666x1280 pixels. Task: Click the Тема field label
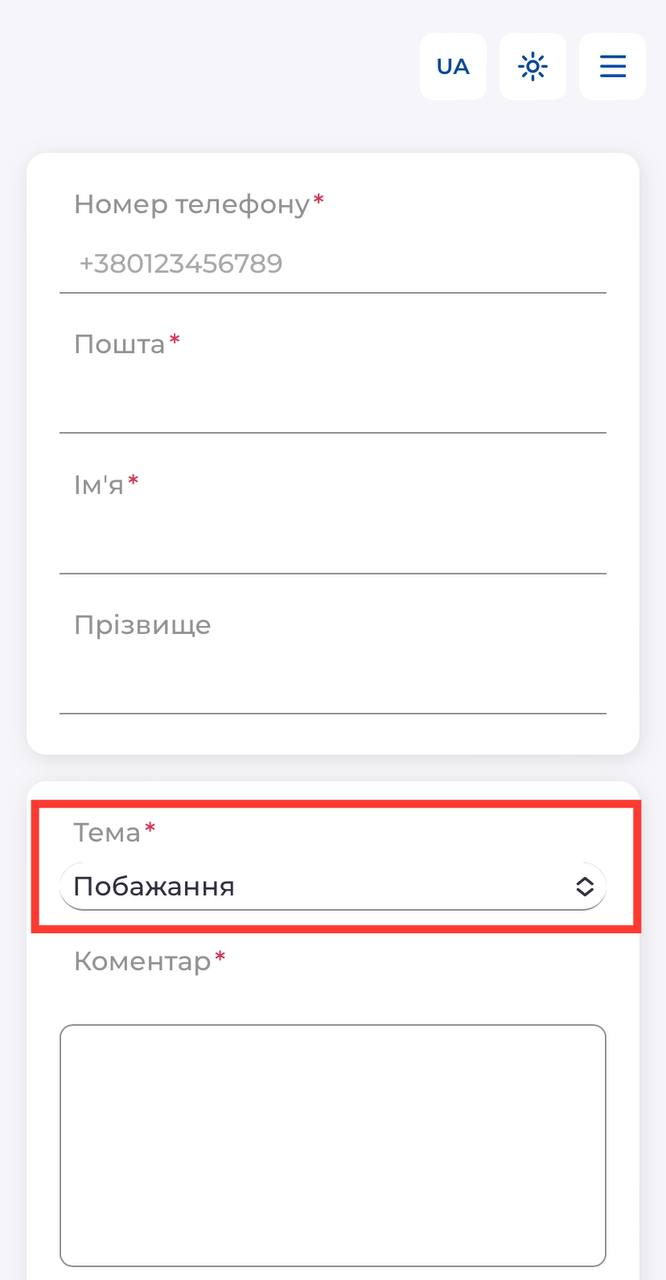tap(107, 832)
